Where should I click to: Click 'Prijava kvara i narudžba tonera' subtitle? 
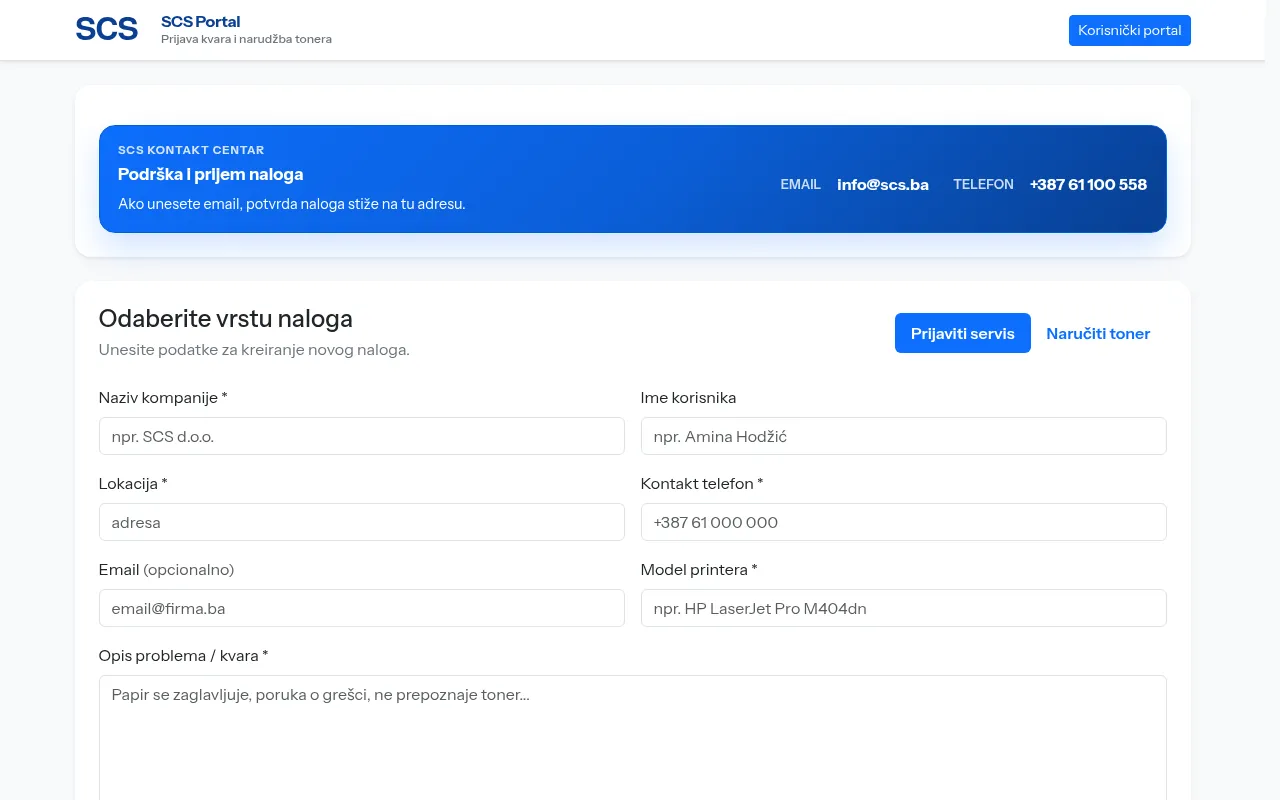tap(246, 39)
